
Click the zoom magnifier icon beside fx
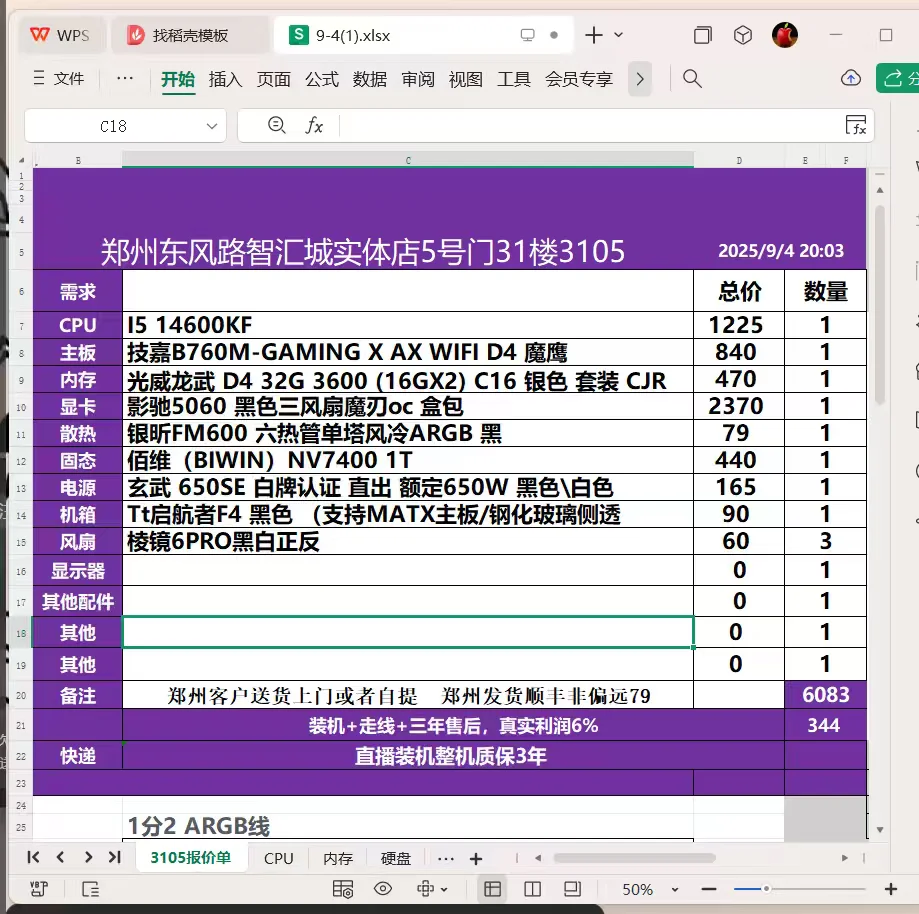(276, 125)
